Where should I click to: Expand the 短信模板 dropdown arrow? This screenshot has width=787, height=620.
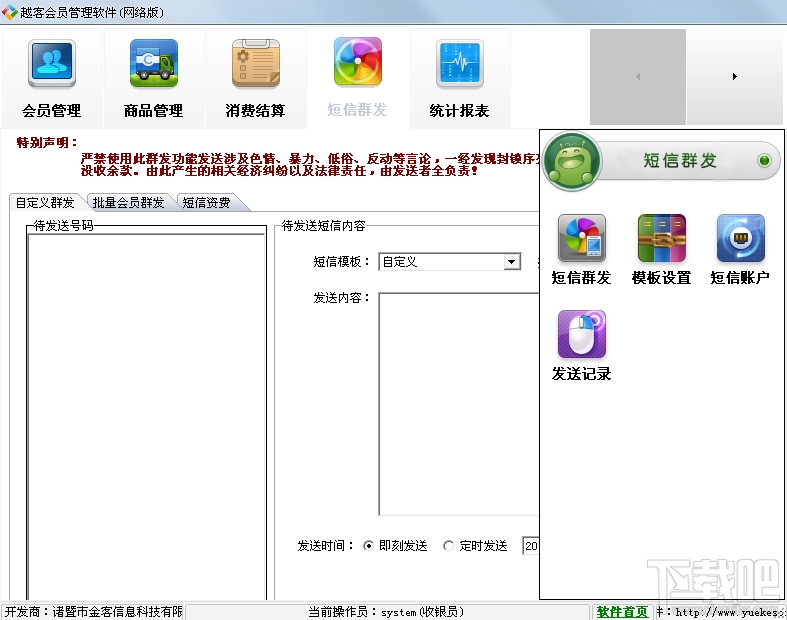coord(511,262)
